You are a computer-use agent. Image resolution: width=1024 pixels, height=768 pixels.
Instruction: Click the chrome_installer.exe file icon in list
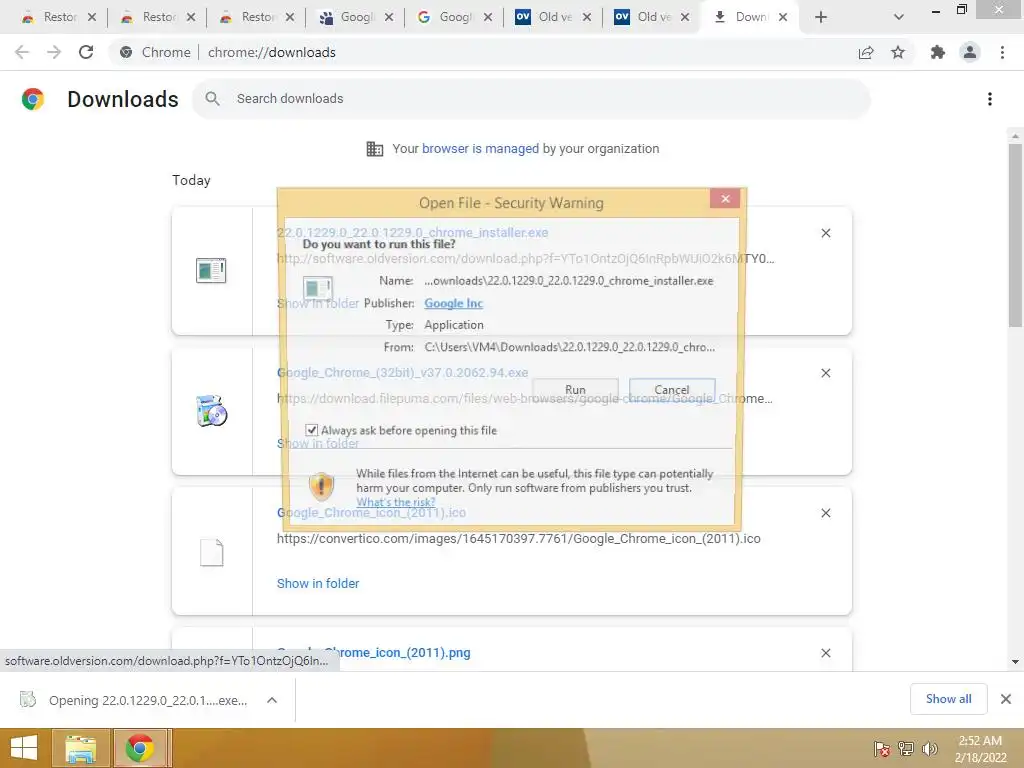tap(211, 270)
